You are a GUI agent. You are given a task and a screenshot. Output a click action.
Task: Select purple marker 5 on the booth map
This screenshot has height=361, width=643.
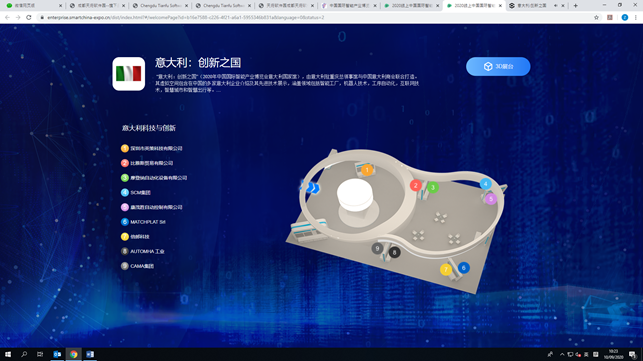tap(491, 199)
